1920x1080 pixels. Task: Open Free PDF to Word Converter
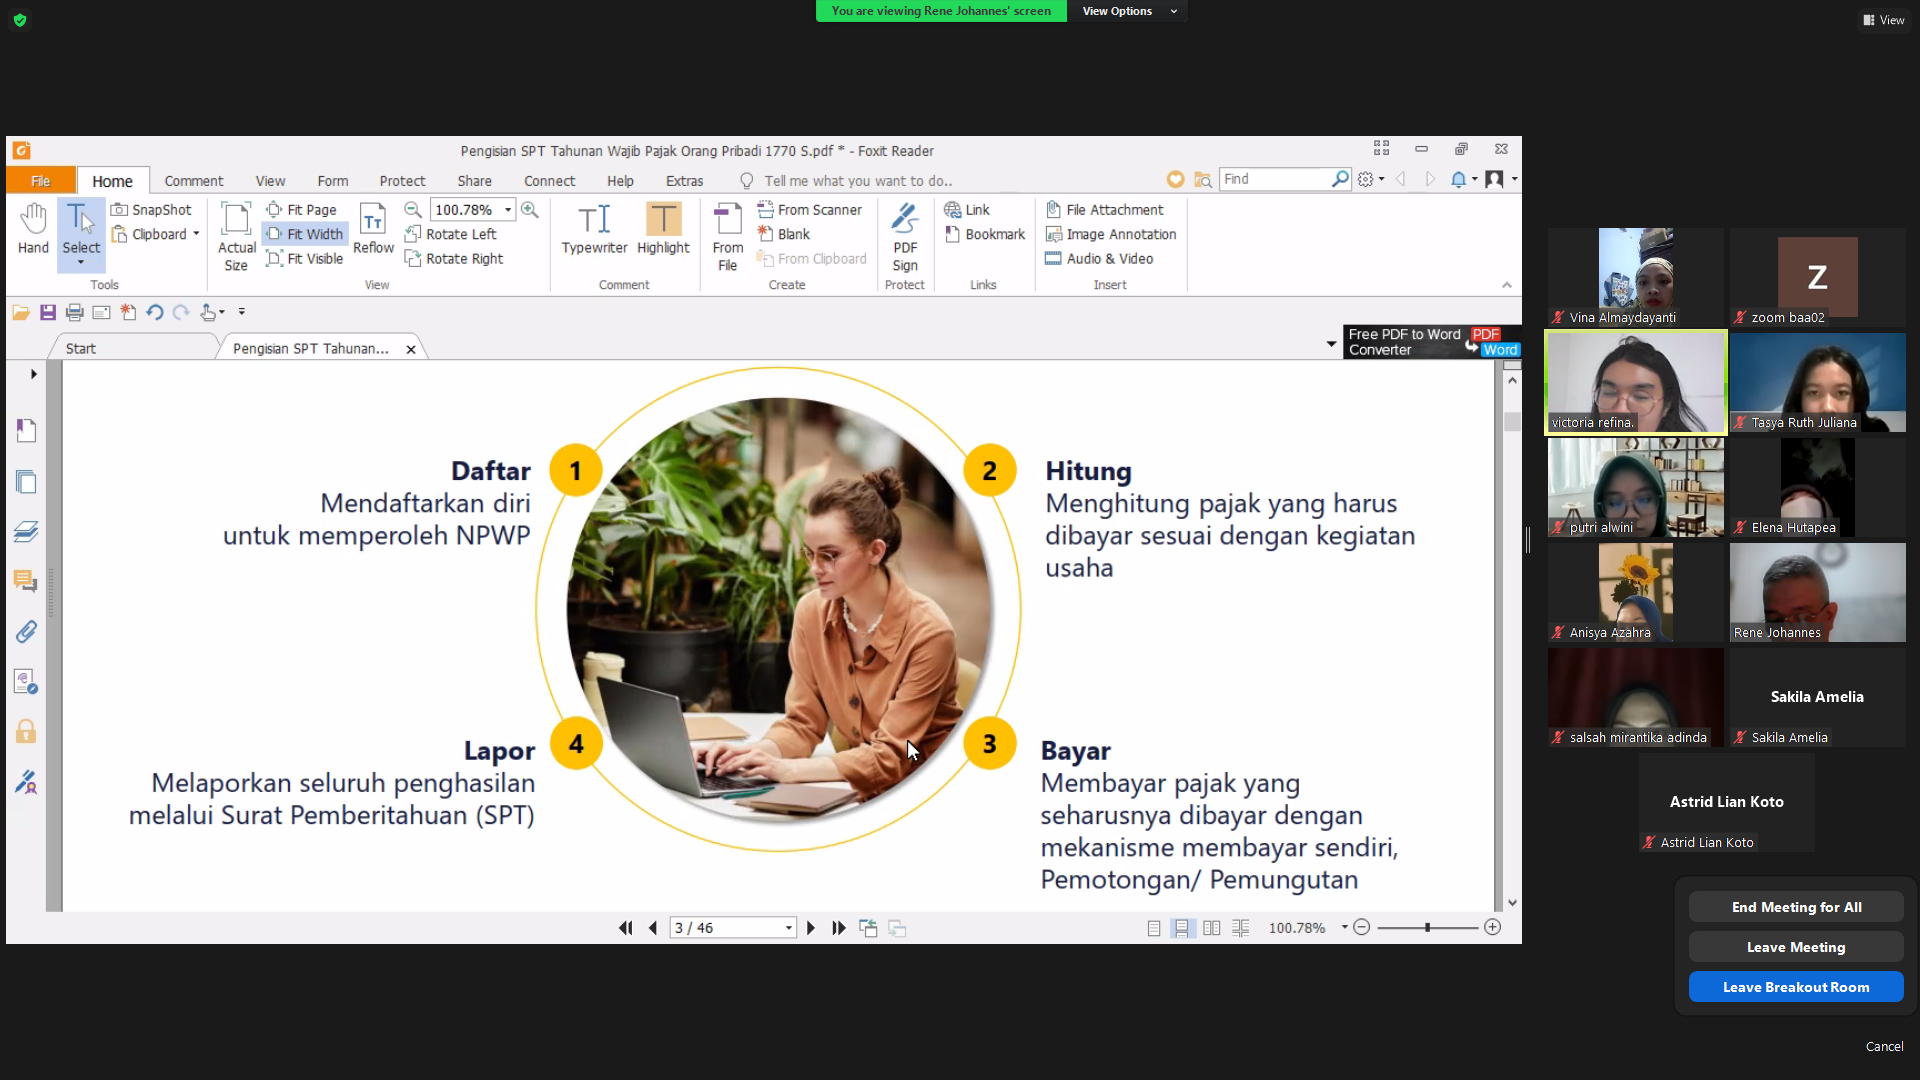(x=1432, y=342)
